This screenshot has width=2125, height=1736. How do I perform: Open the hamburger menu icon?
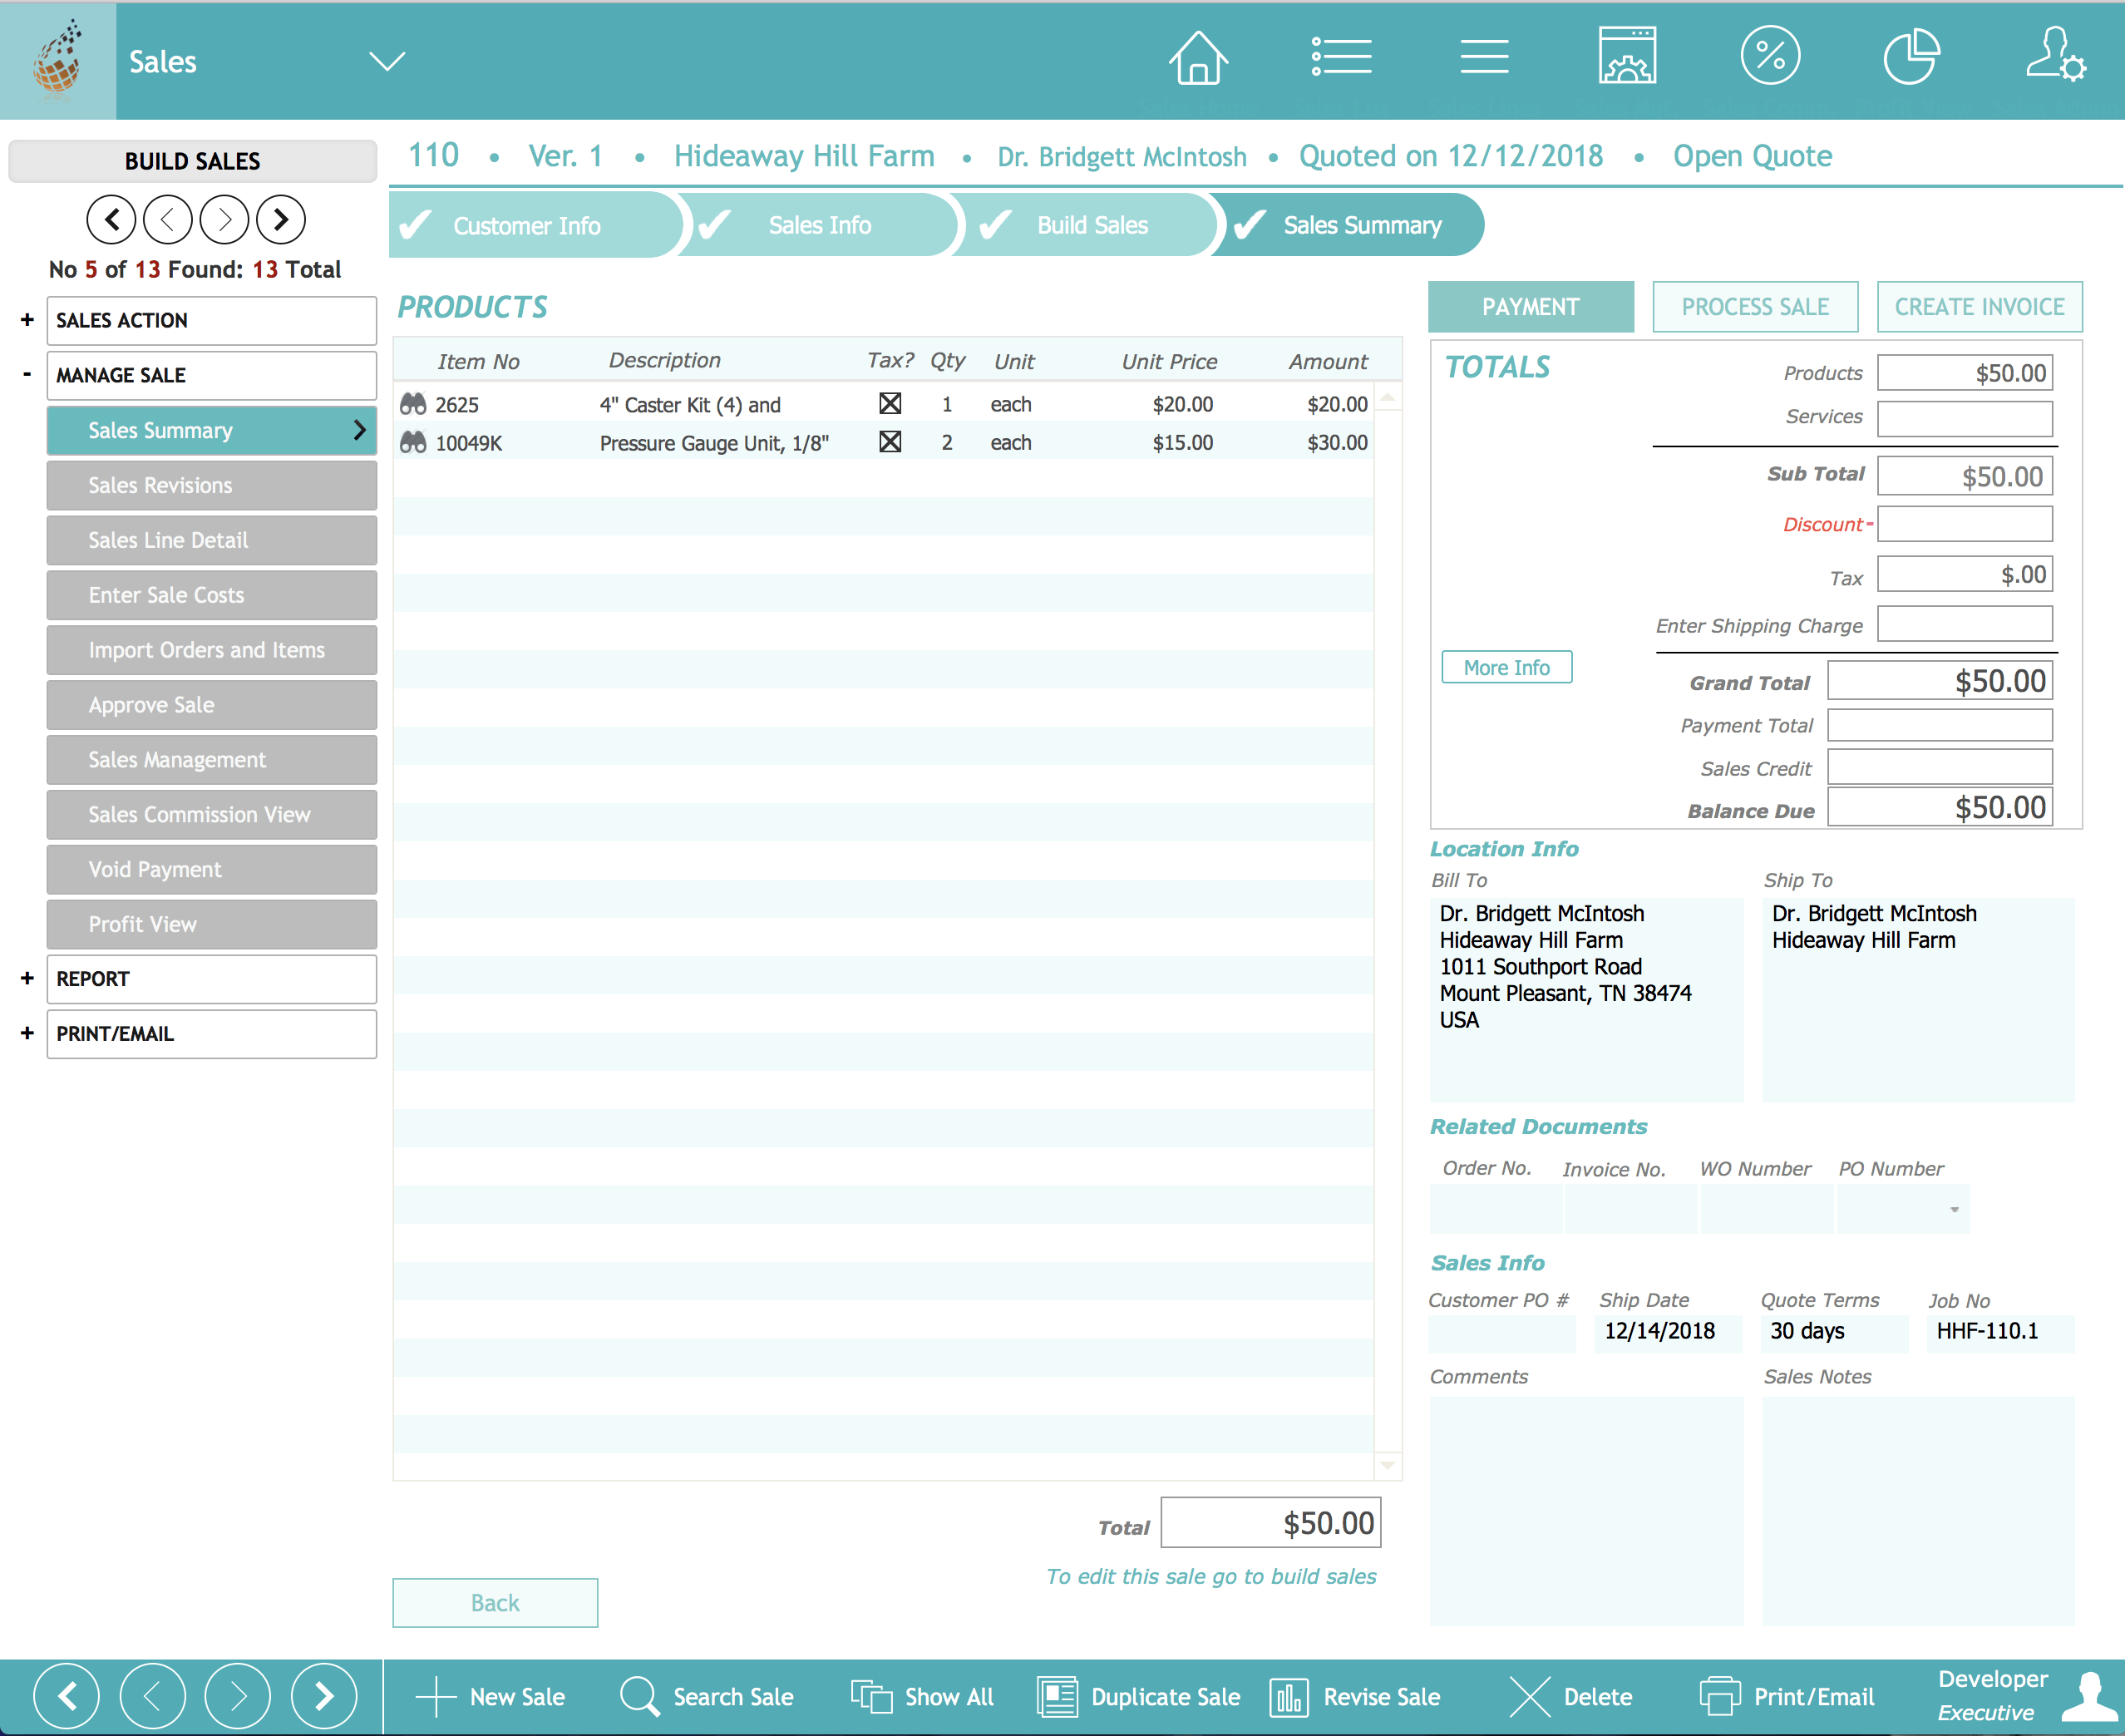[1484, 57]
